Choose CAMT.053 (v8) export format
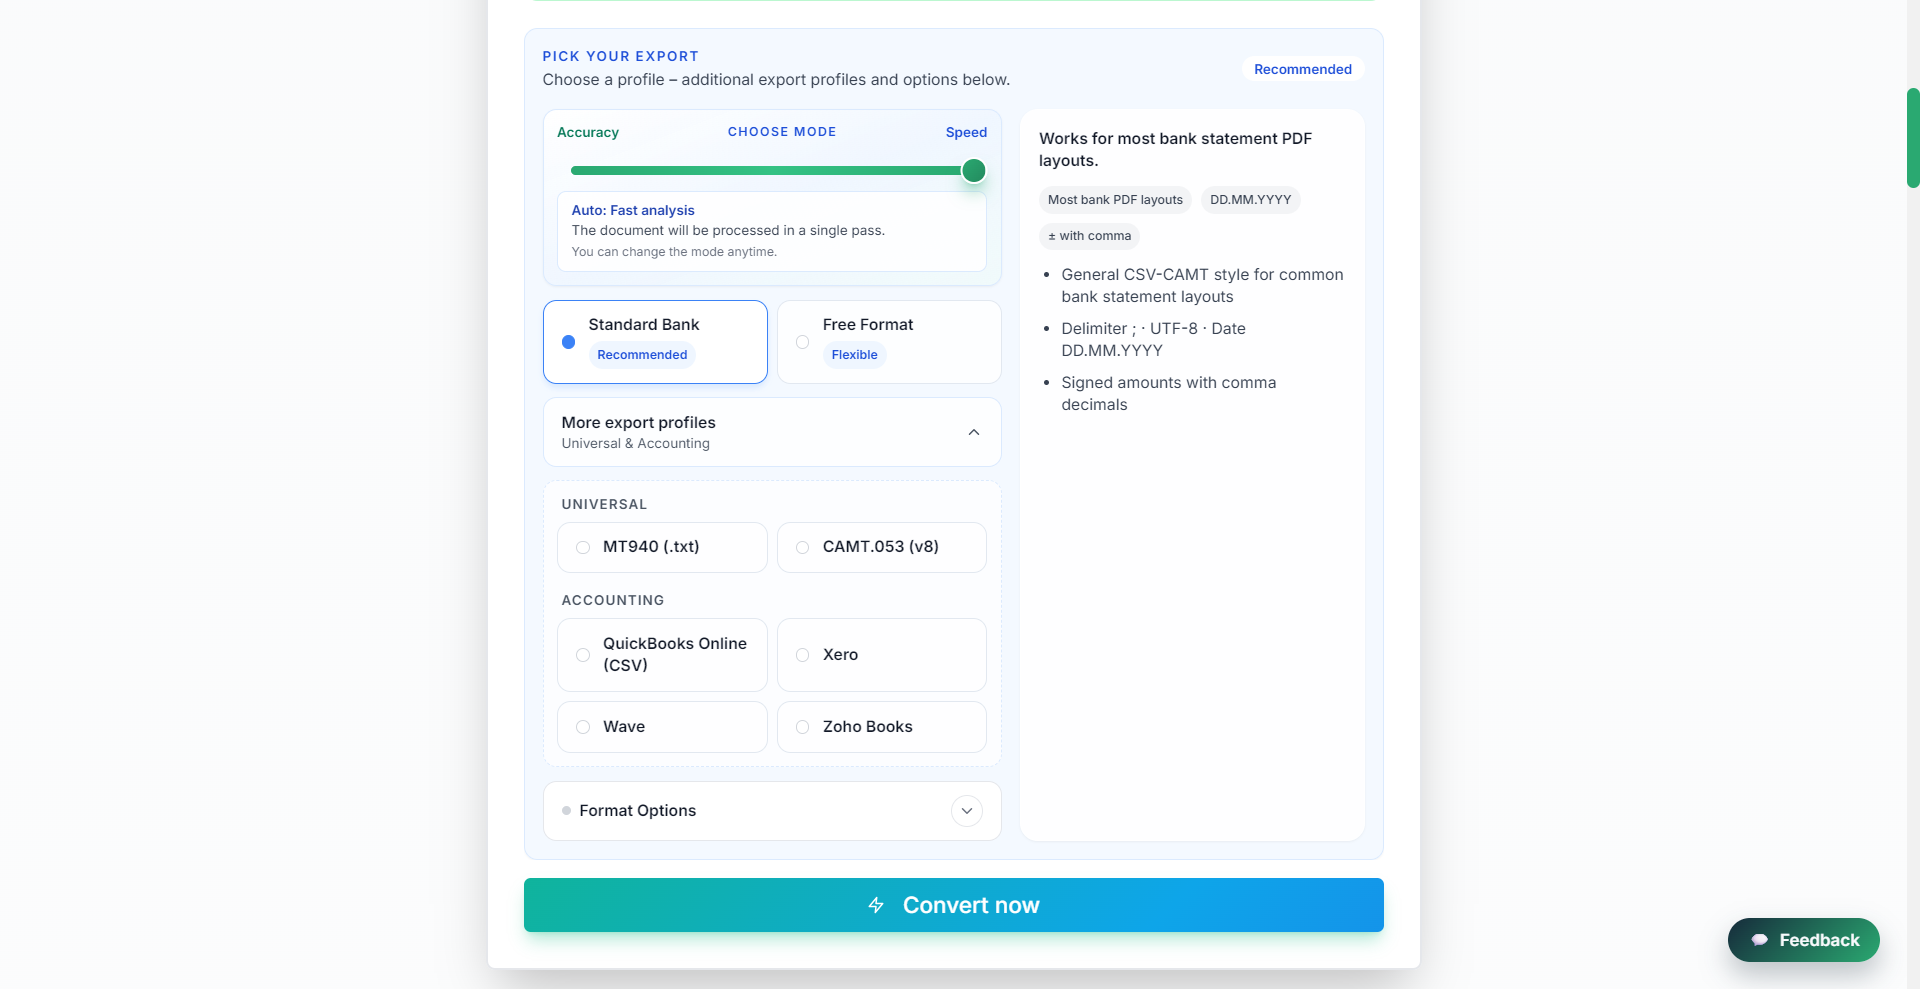Viewport: 1920px width, 989px height. pos(882,547)
